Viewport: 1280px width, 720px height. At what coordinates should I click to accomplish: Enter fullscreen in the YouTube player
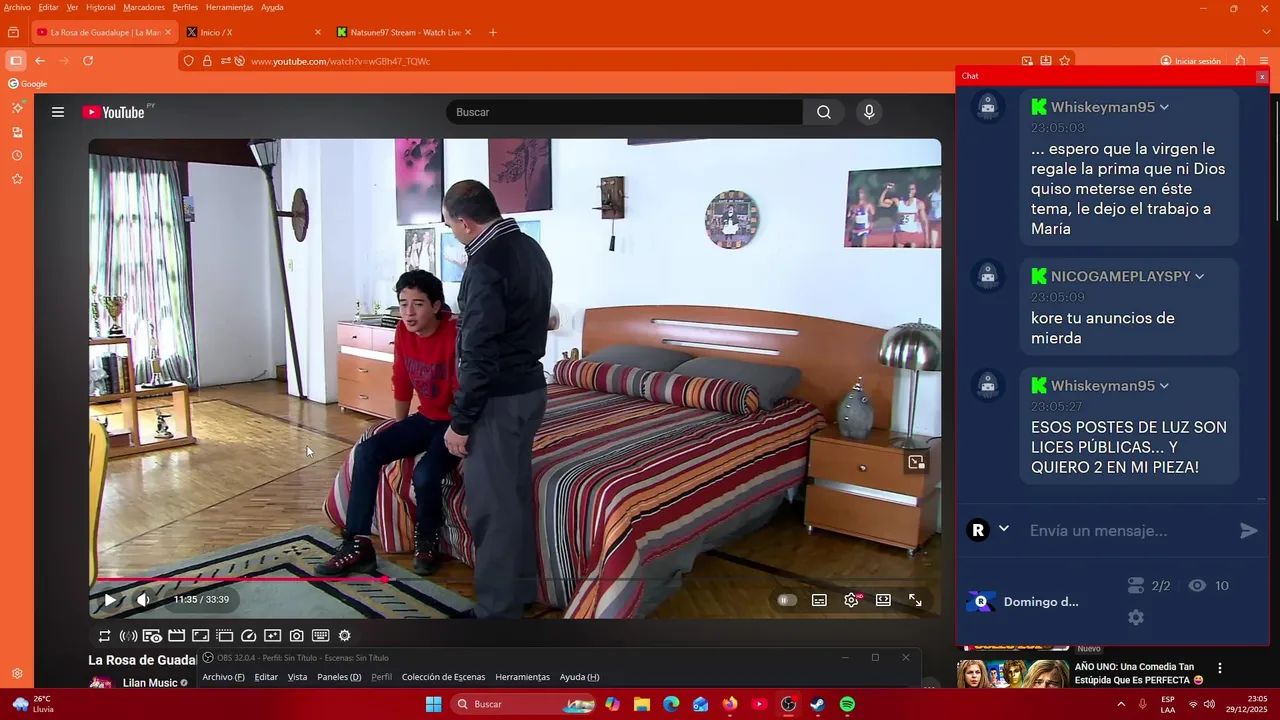coord(915,600)
